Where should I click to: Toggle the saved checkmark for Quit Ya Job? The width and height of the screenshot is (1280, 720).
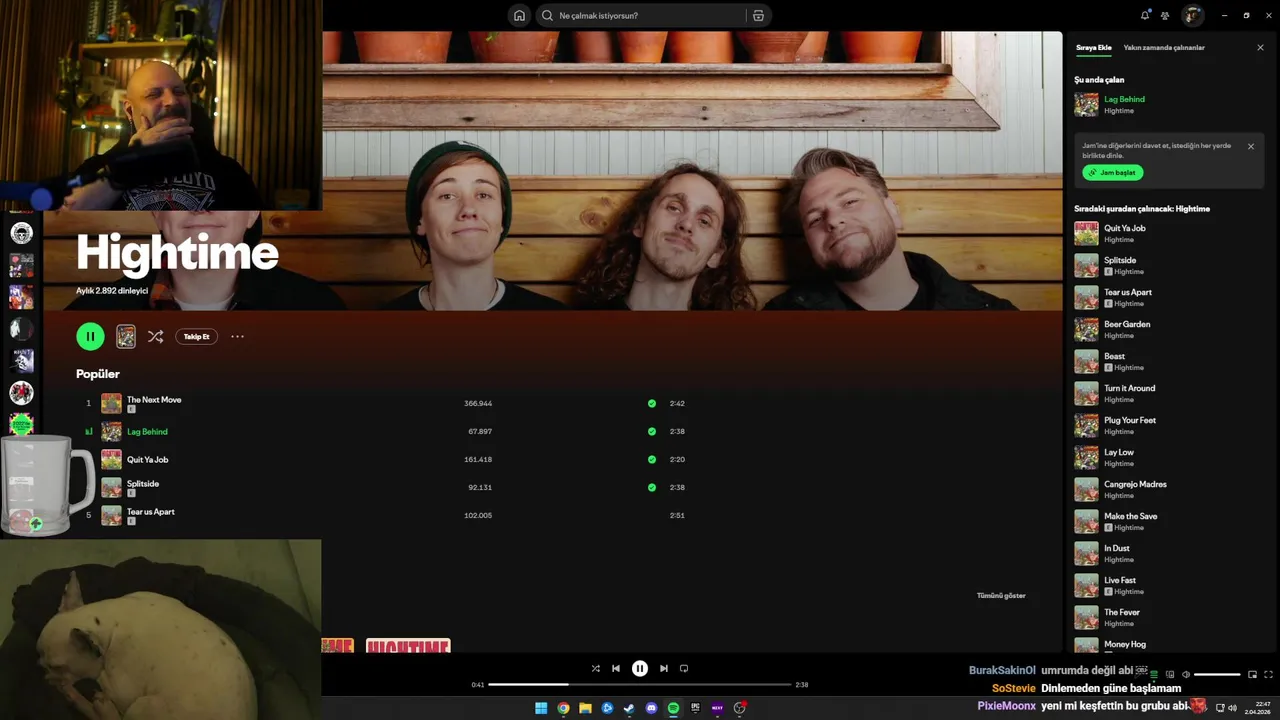(652, 459)
